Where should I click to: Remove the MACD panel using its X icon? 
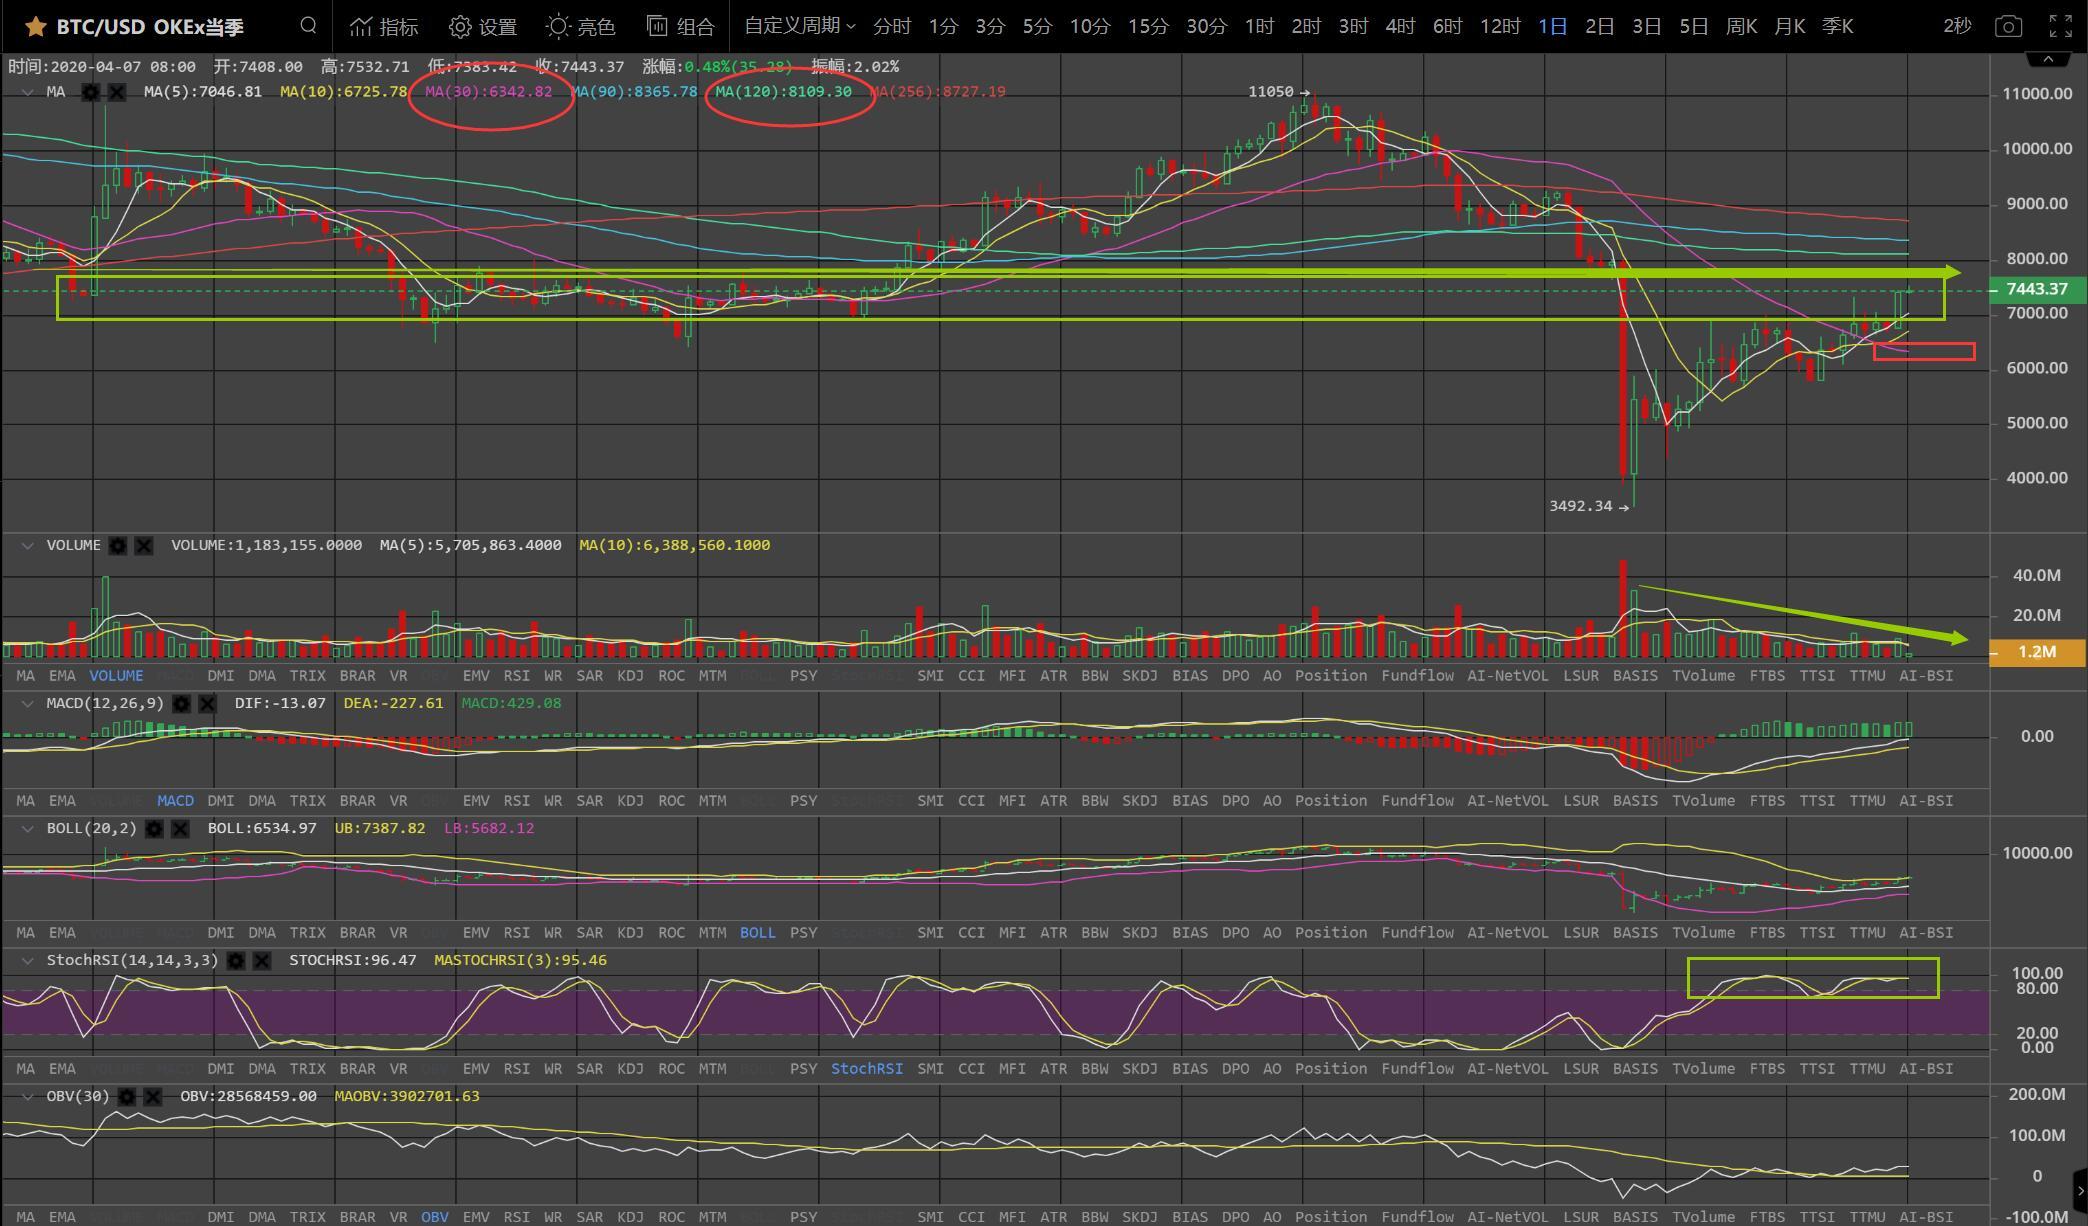coord(207,704)
